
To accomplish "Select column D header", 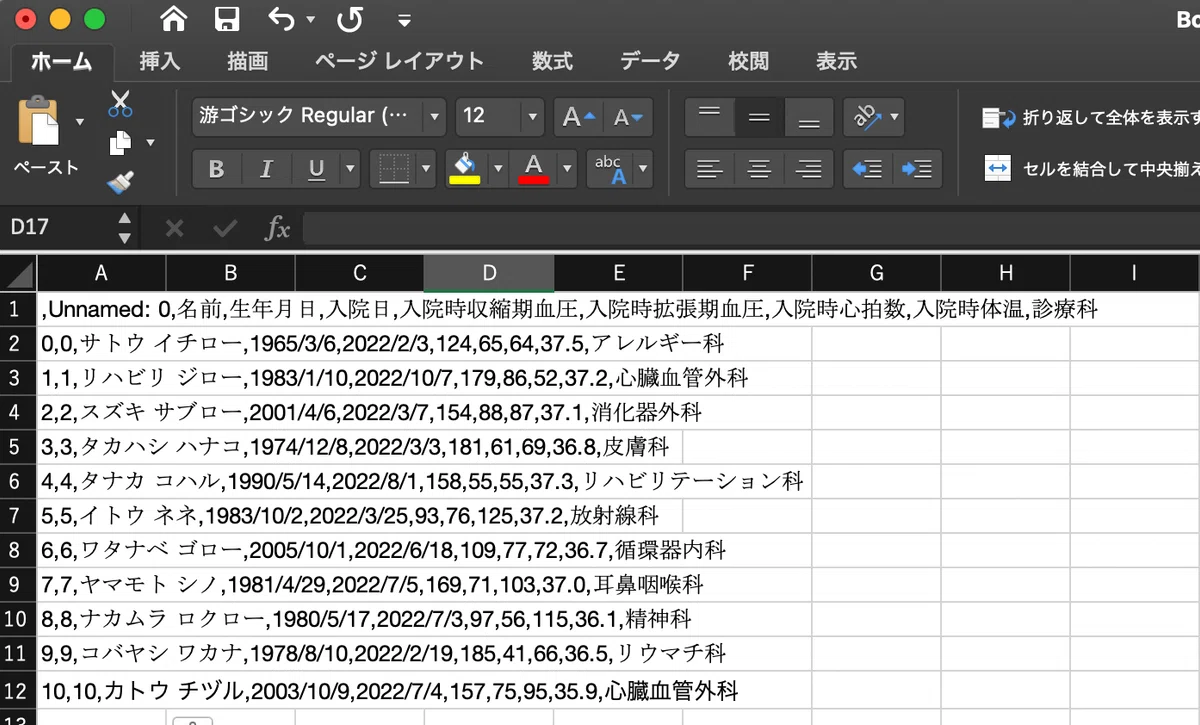I will tap(489, 273).
